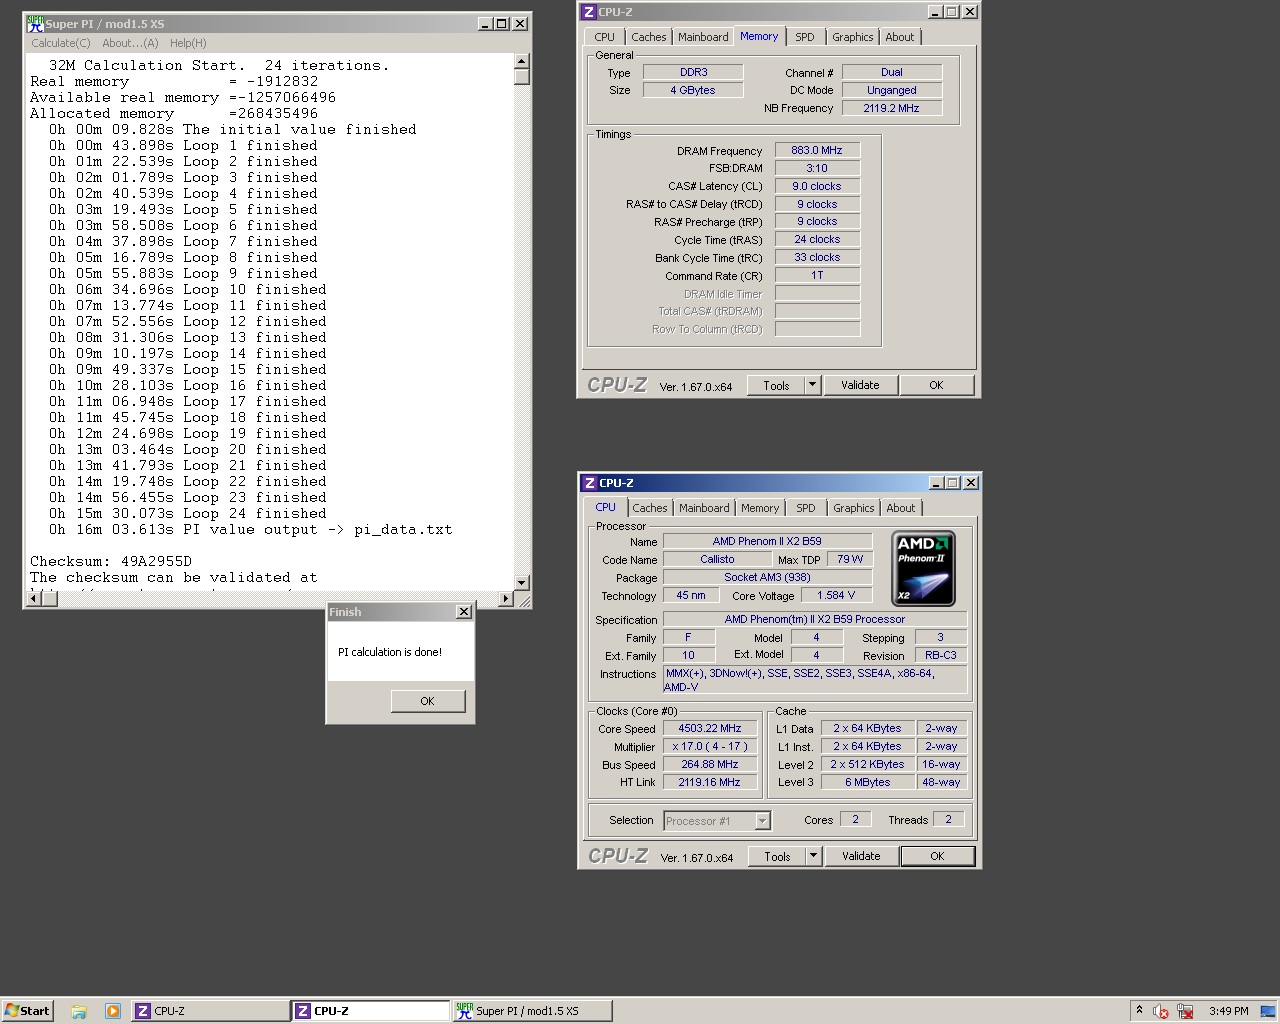Open Calculate(C) menu in Super PI
The width and height of the screenshot is (1280, 1024).
[x=60, y=43]
